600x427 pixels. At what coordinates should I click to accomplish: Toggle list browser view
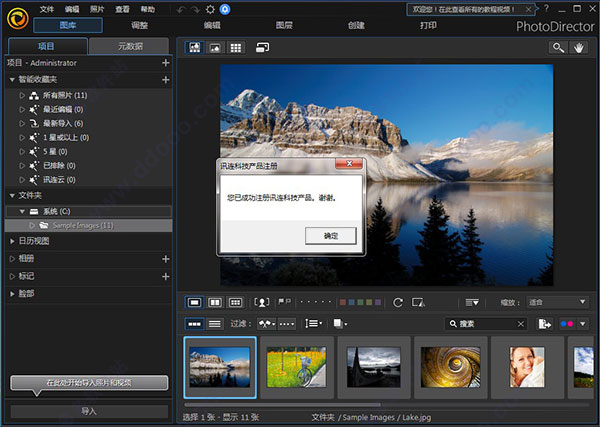point(215,324)
